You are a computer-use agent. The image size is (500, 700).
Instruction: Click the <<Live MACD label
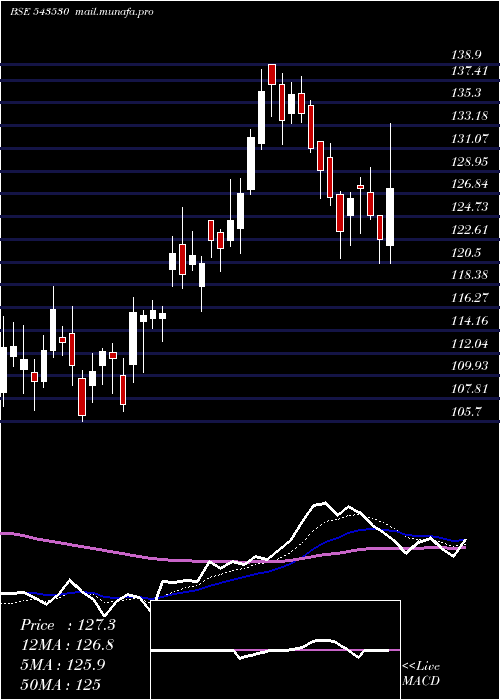click(x=421, y=674)
